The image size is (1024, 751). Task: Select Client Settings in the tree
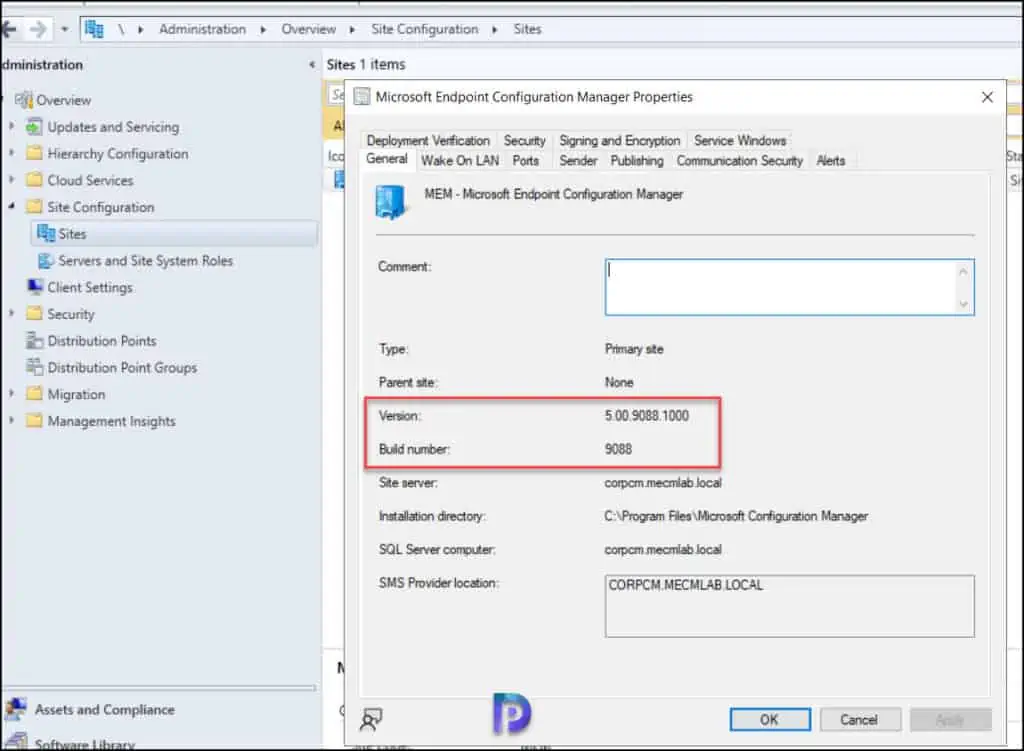89,287
